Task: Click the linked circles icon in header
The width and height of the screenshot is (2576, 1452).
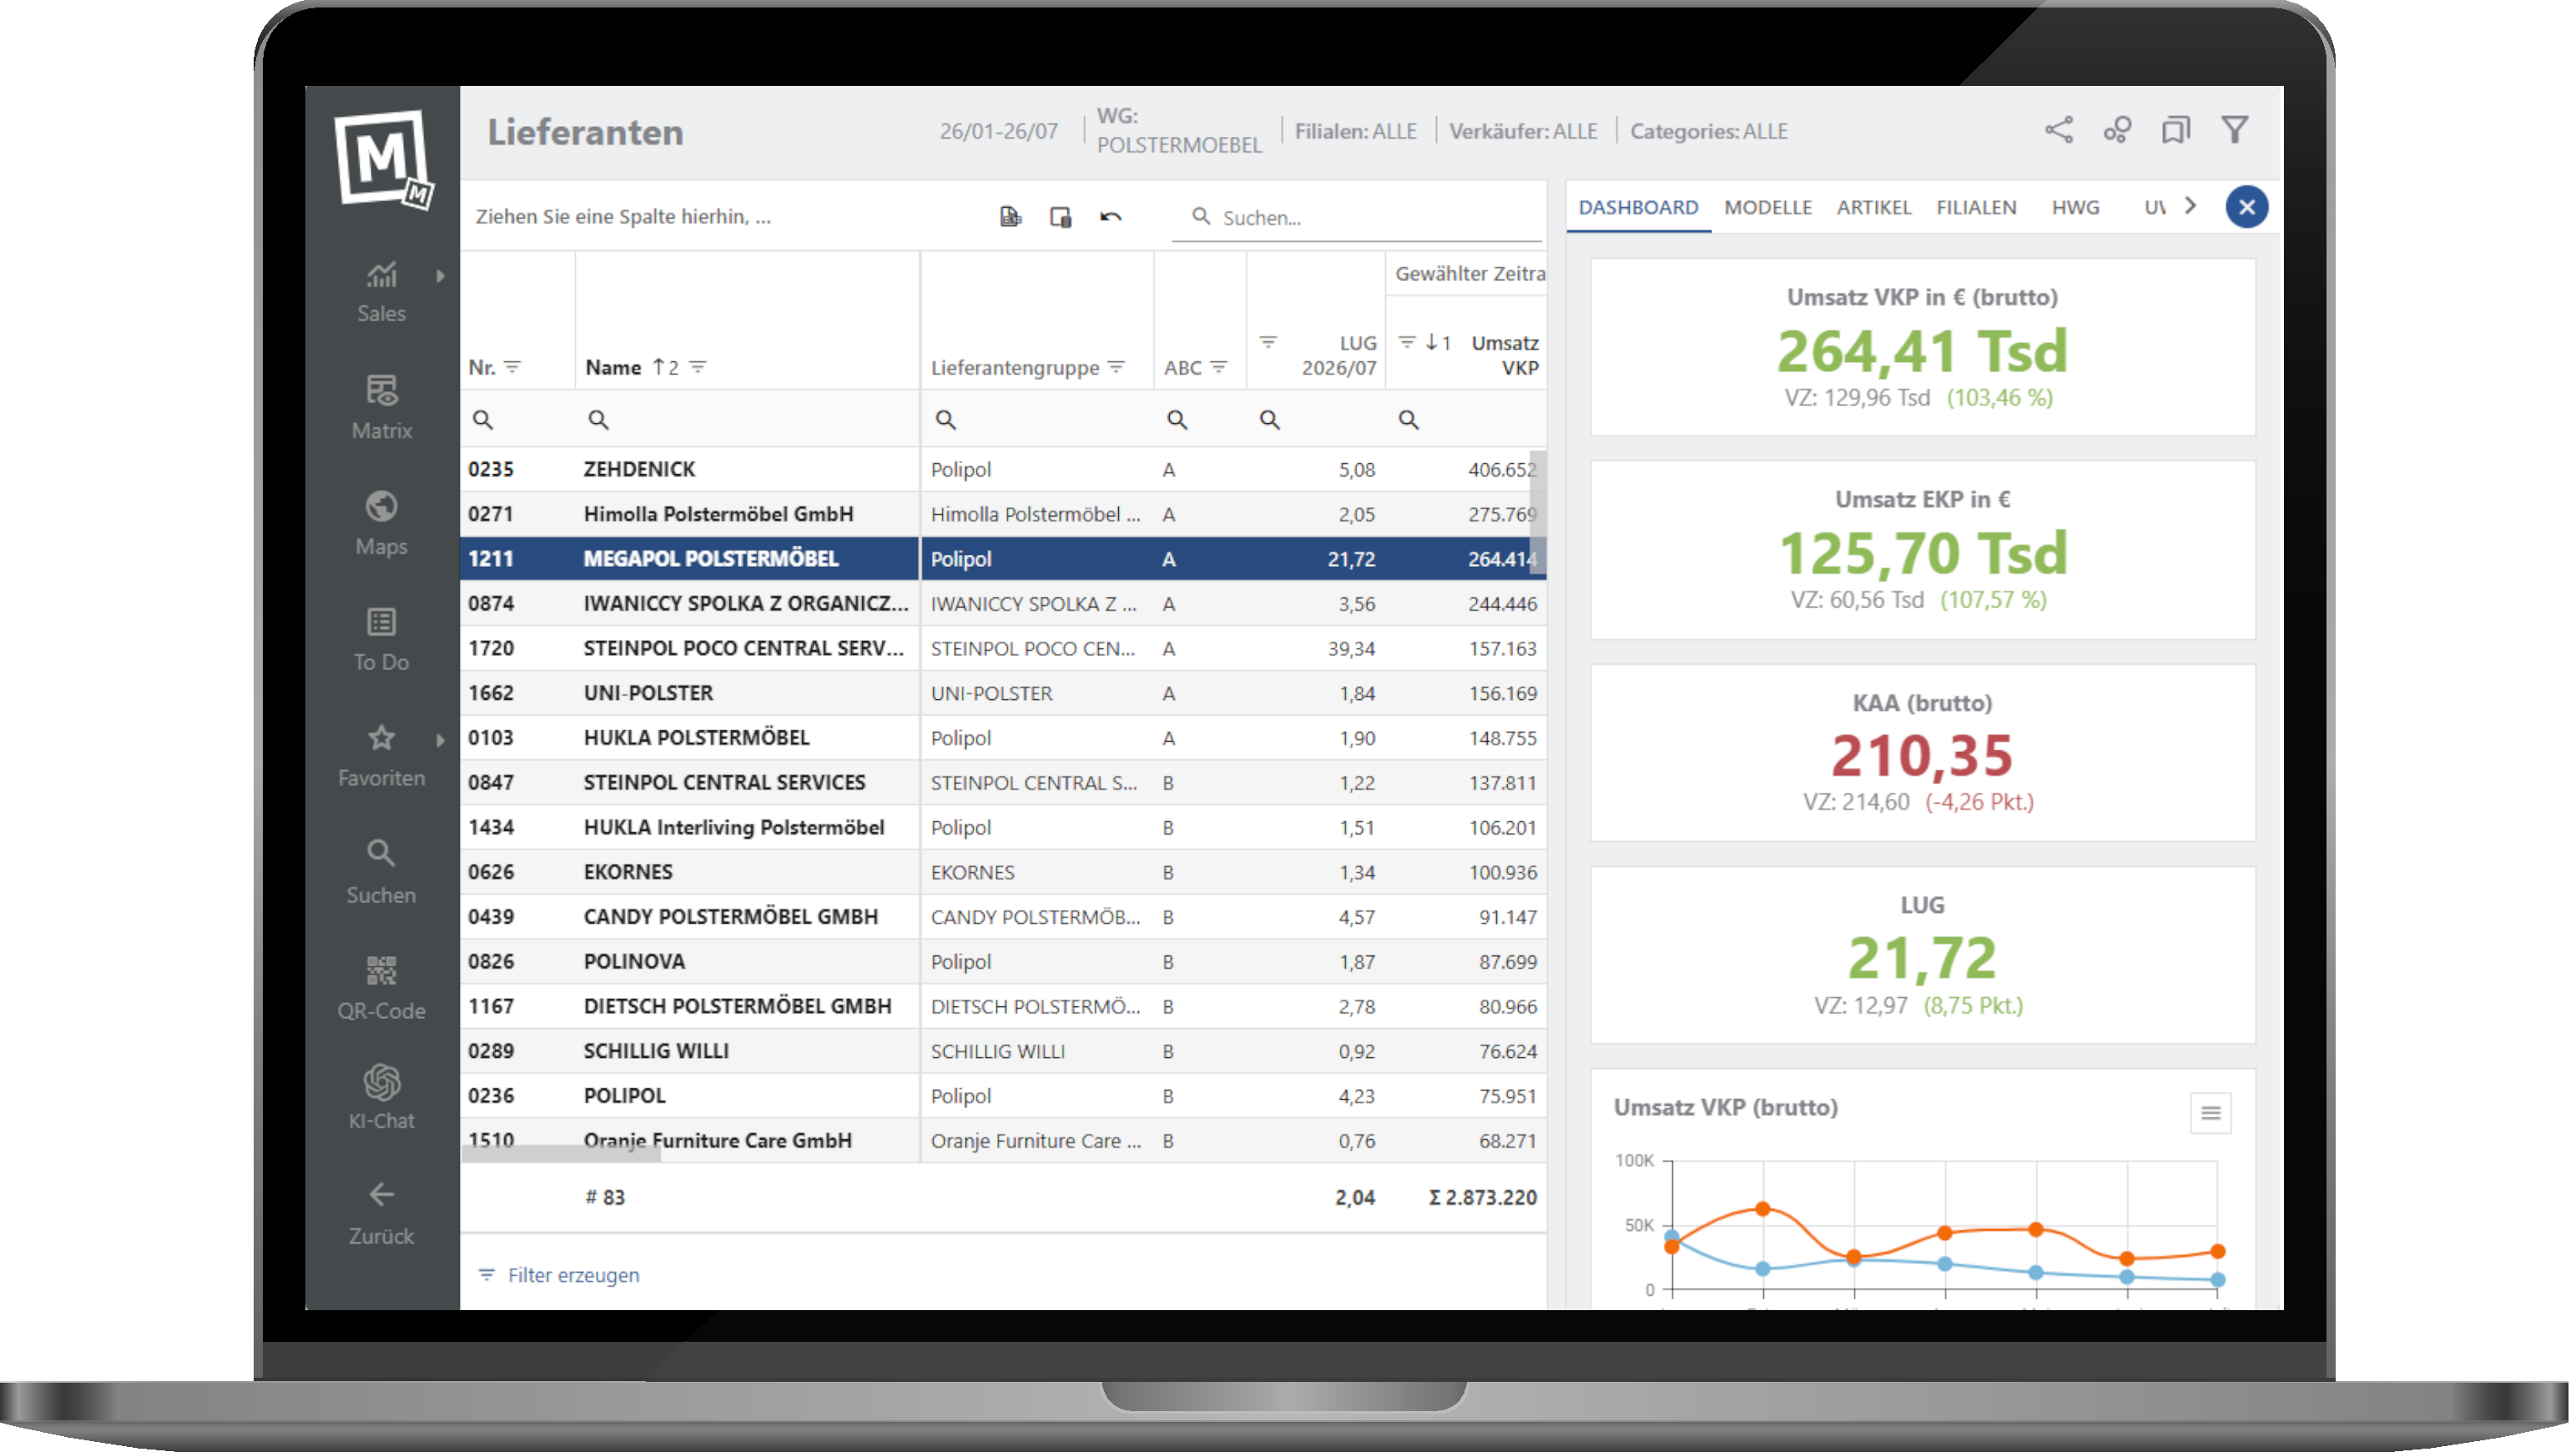Action: 2117,130
